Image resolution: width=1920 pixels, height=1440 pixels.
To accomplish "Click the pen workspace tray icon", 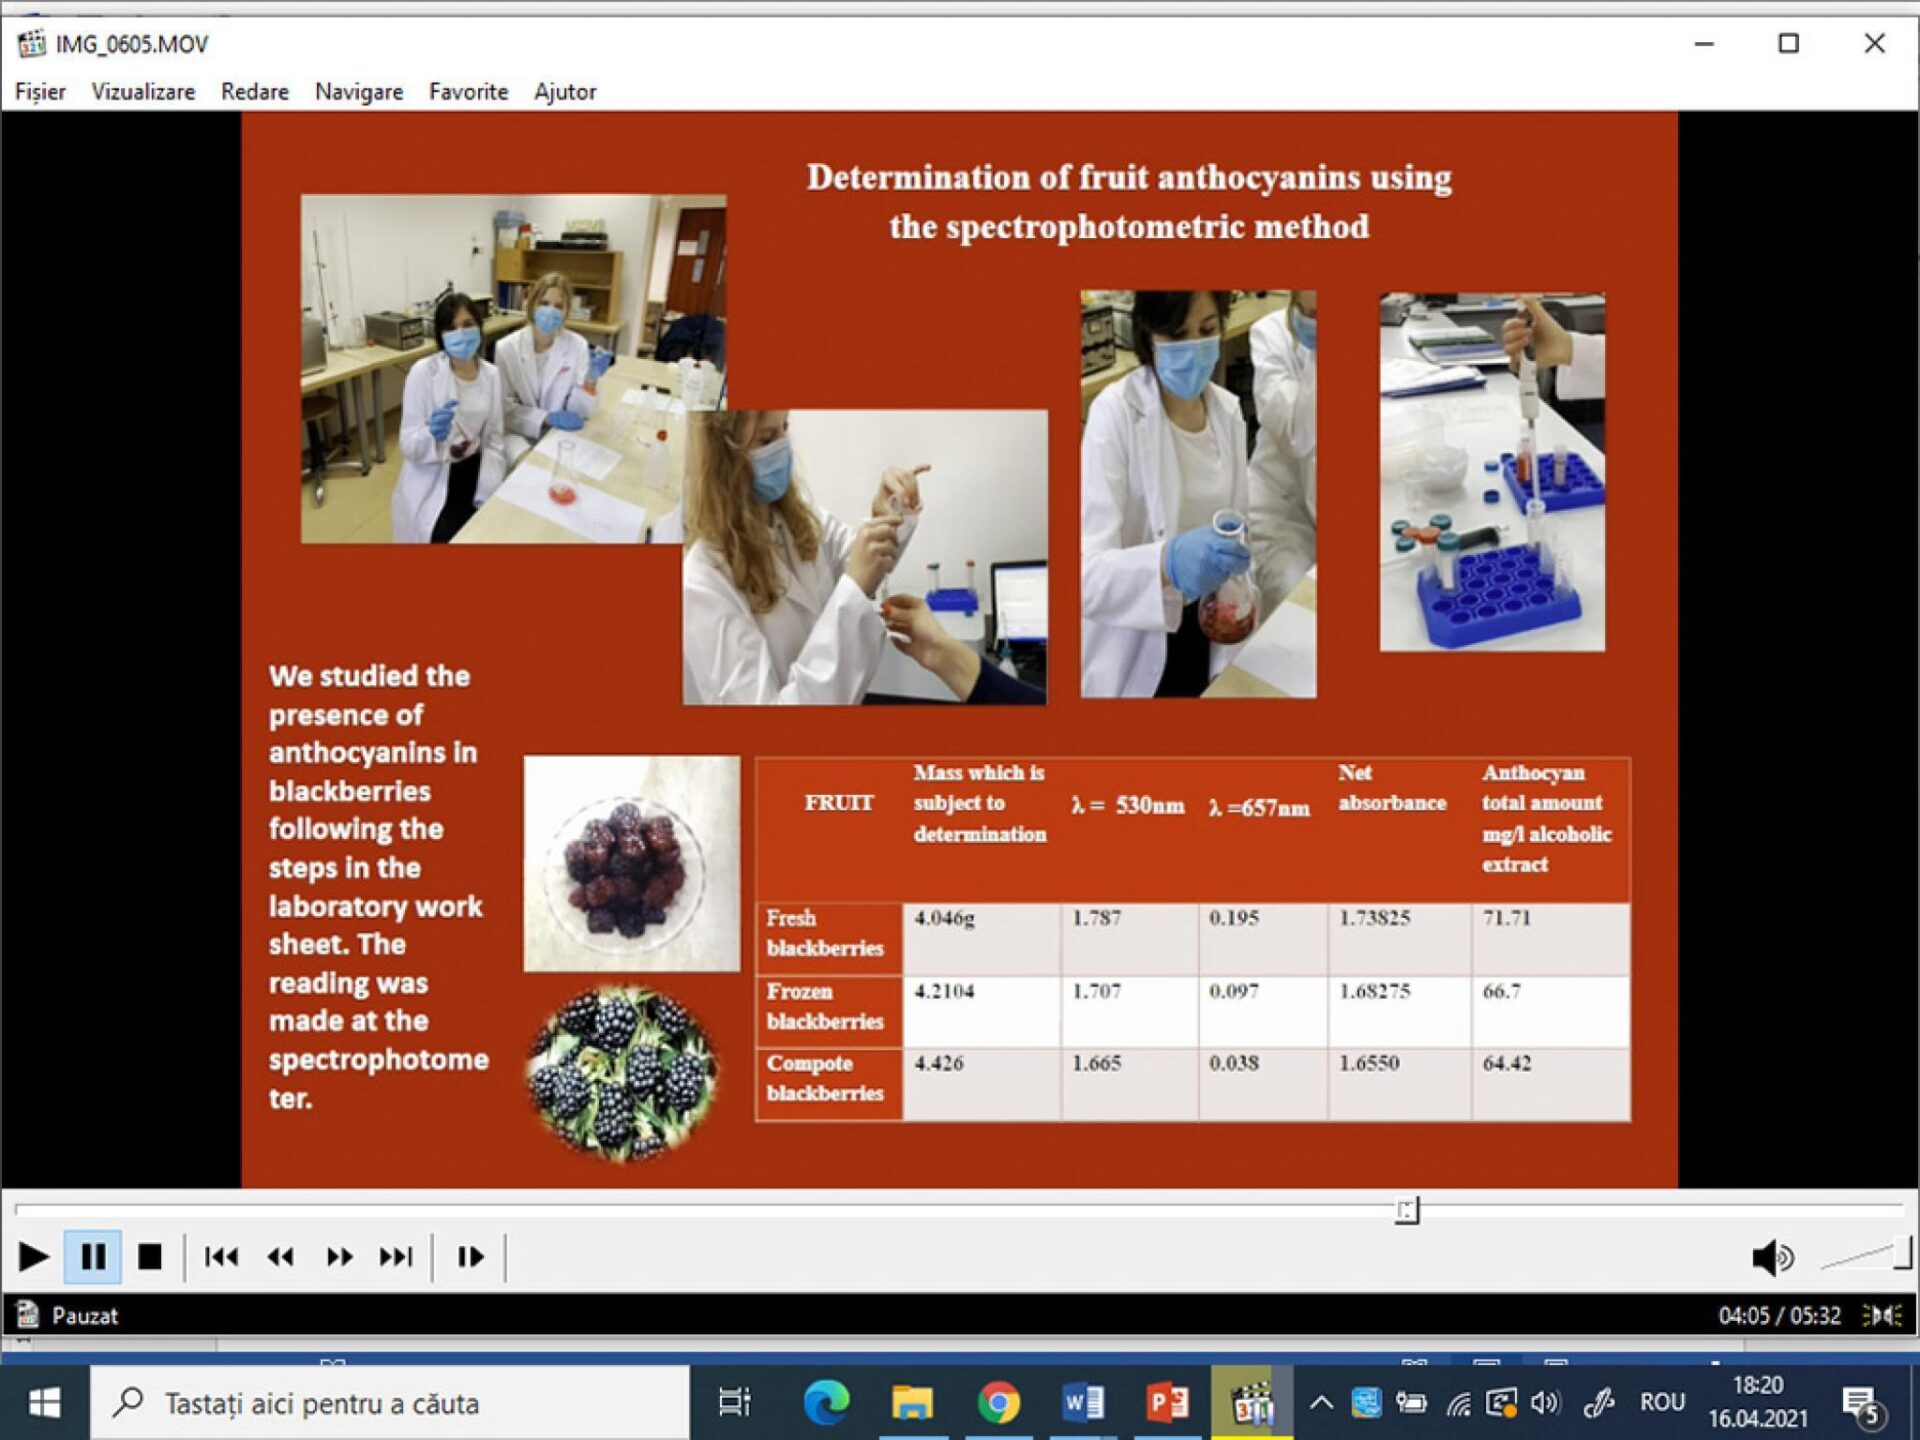I will tap(1599, 1403).
